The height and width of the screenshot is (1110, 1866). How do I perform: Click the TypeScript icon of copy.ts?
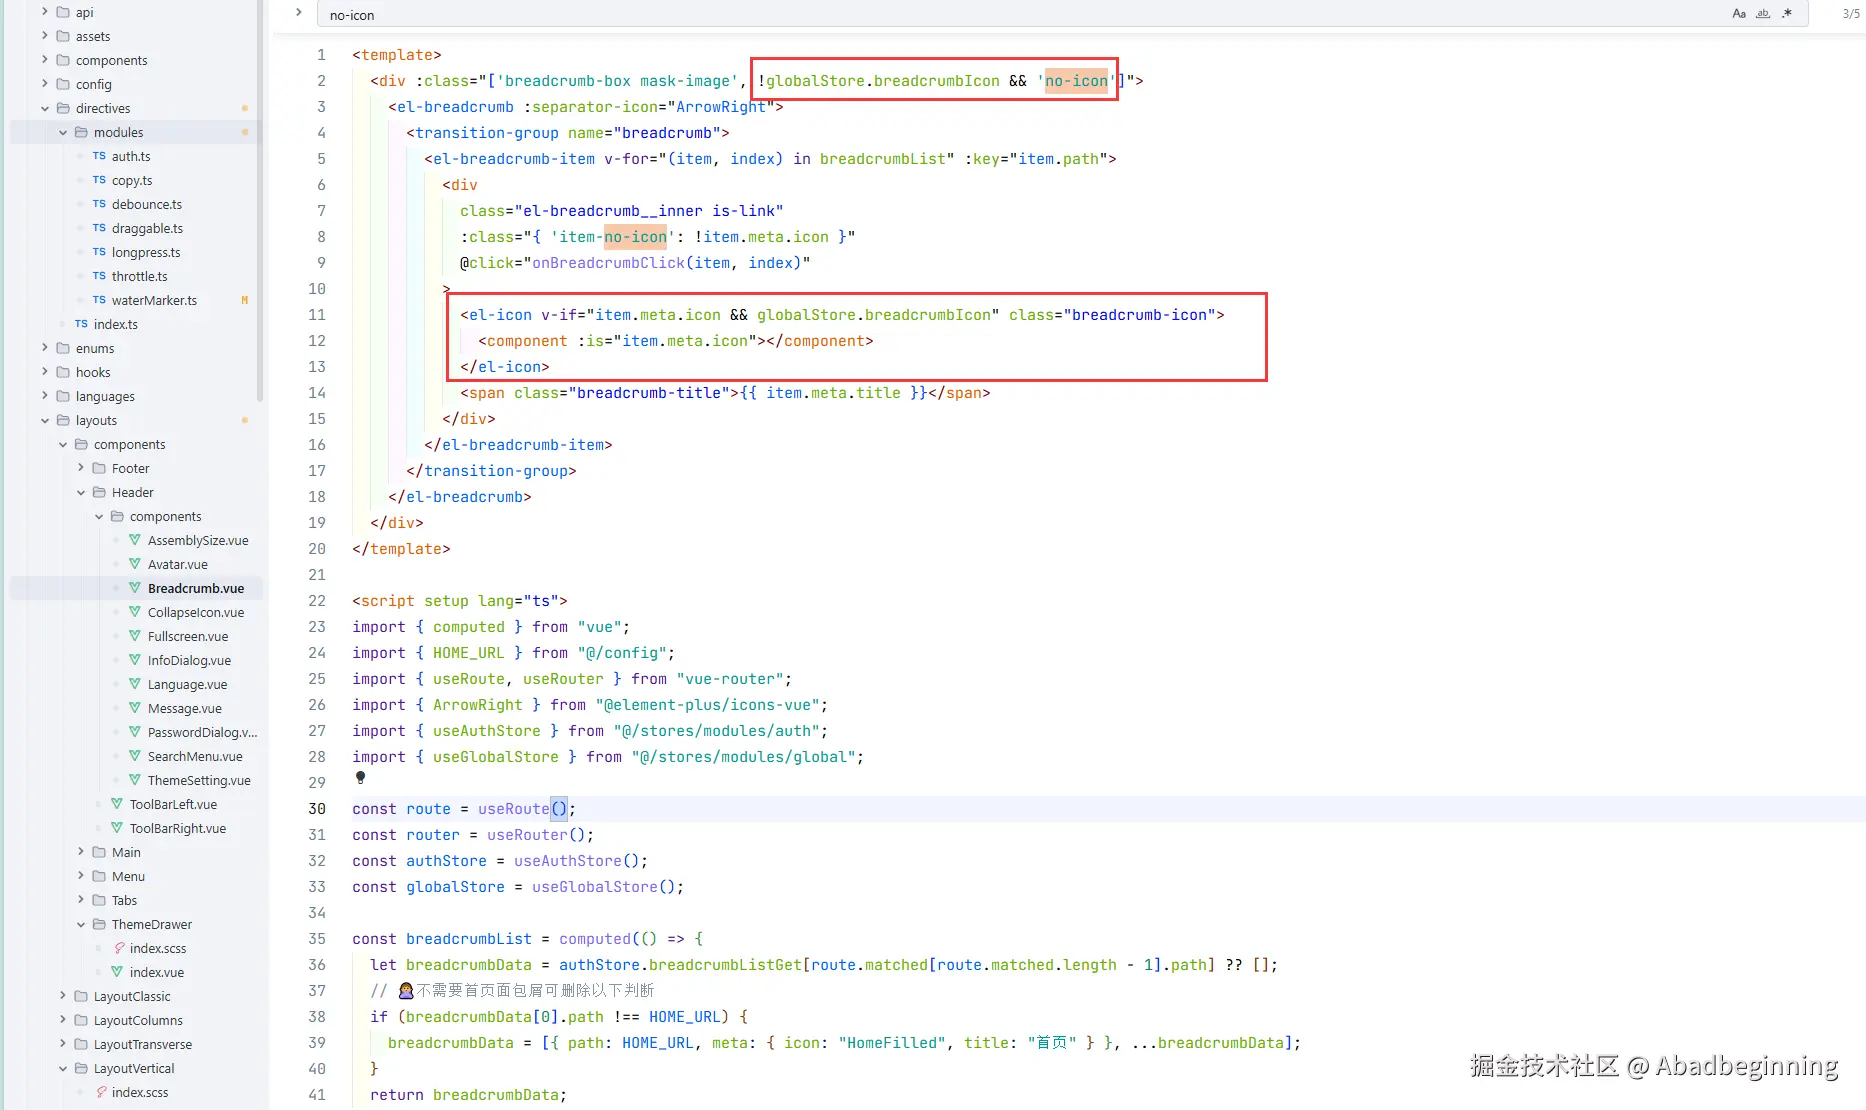tap(99, 180)
